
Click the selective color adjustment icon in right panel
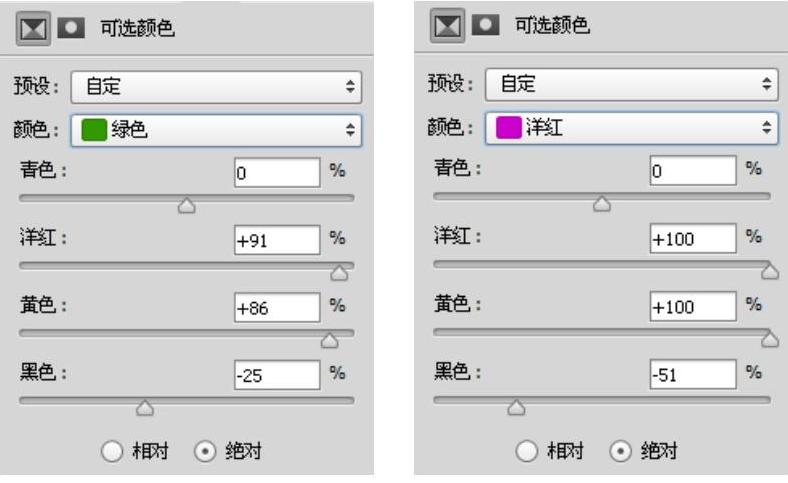coord(447,25)
